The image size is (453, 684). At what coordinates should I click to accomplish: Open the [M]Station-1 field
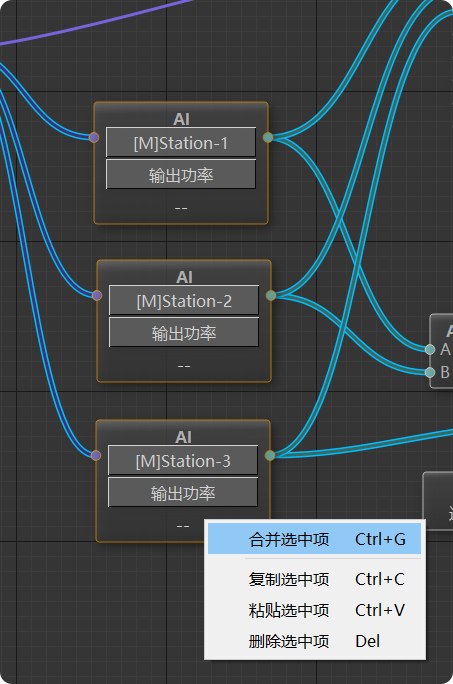tap(181, 142)
